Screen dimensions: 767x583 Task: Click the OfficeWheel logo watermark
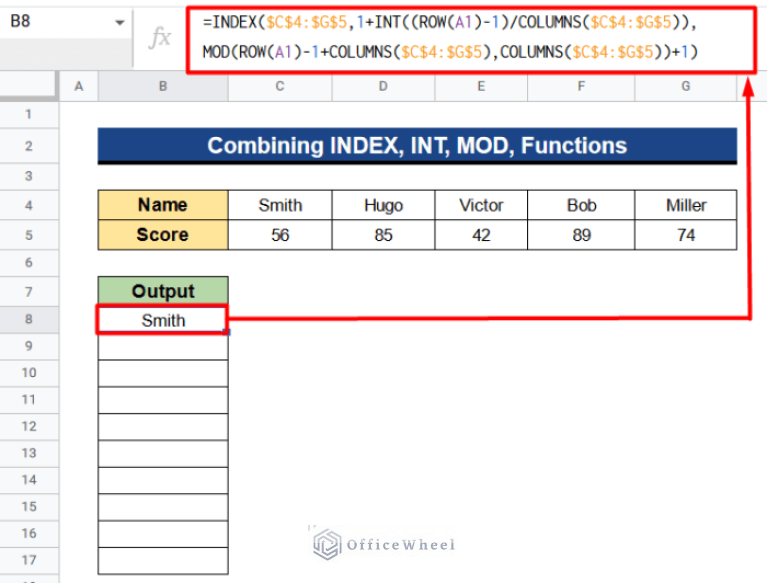[383, 545]
